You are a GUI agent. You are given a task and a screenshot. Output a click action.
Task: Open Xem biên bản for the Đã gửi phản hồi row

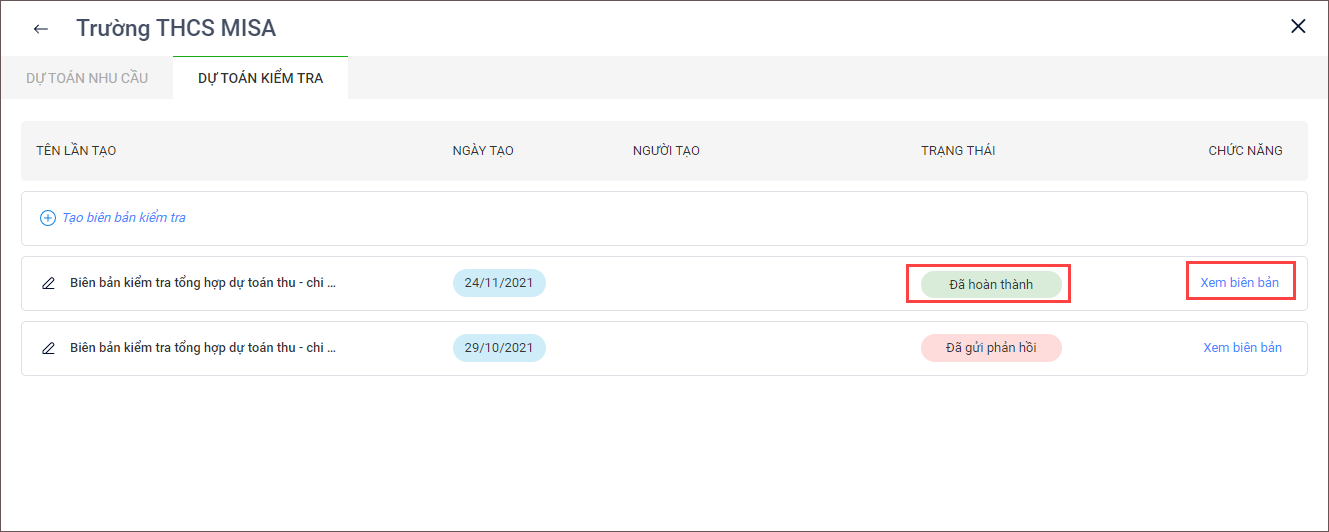(1242, 348)
